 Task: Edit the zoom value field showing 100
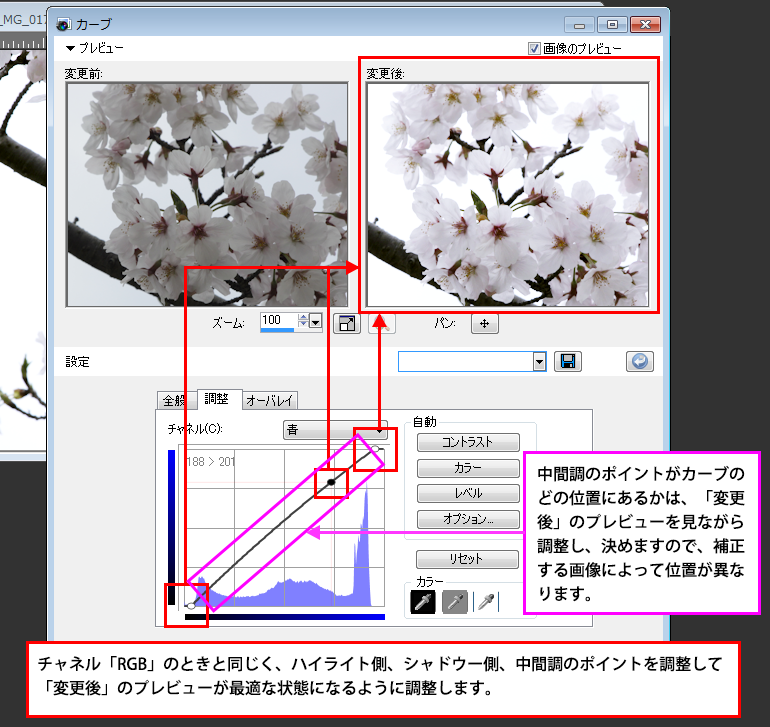tap(278, 321)
